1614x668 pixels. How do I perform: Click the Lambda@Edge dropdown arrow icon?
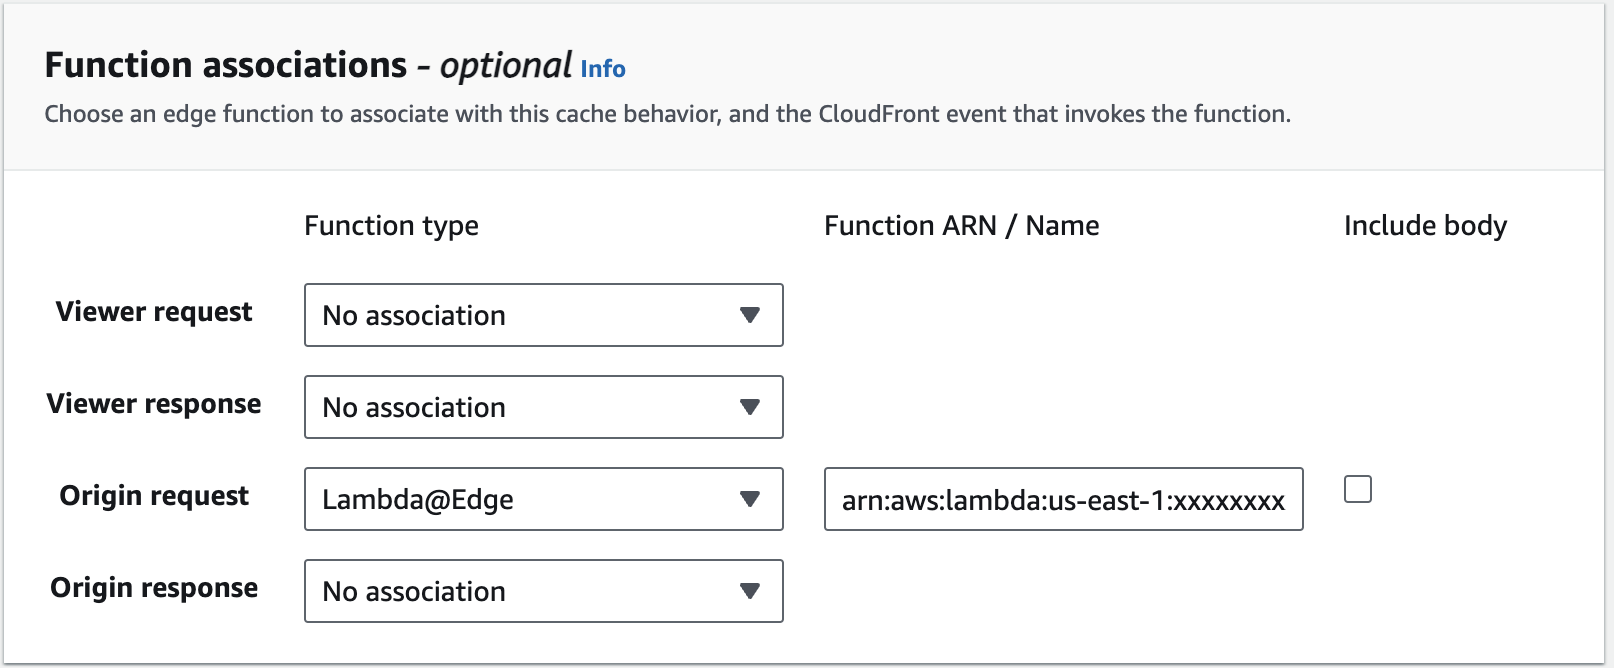750,499
